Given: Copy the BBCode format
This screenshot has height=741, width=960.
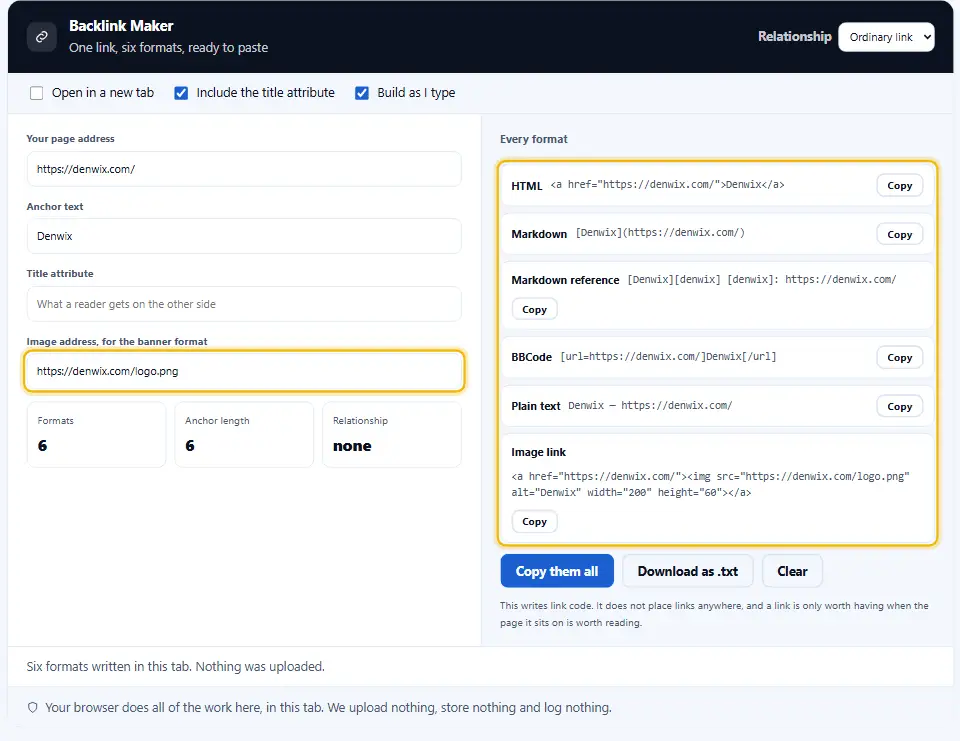Looking at the screenshot, I should click(x=899, y=358).
